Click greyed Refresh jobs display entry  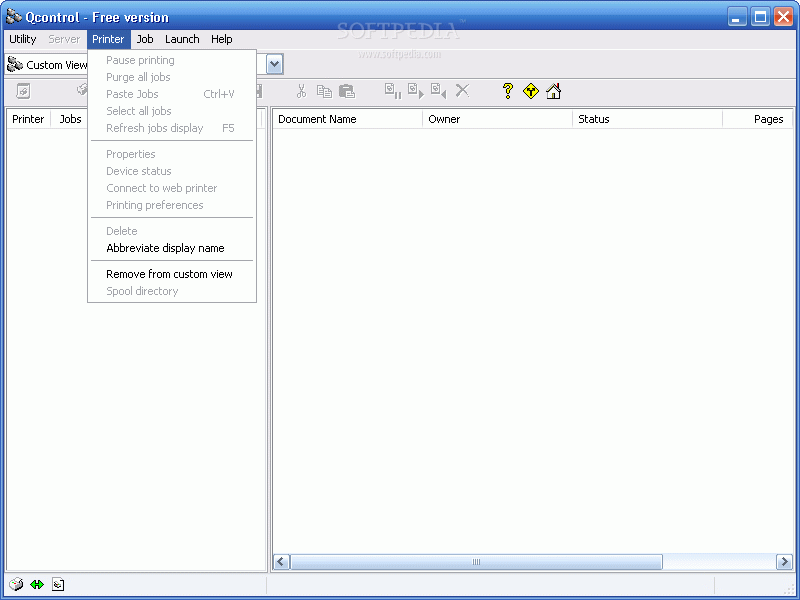pos(172,128)
